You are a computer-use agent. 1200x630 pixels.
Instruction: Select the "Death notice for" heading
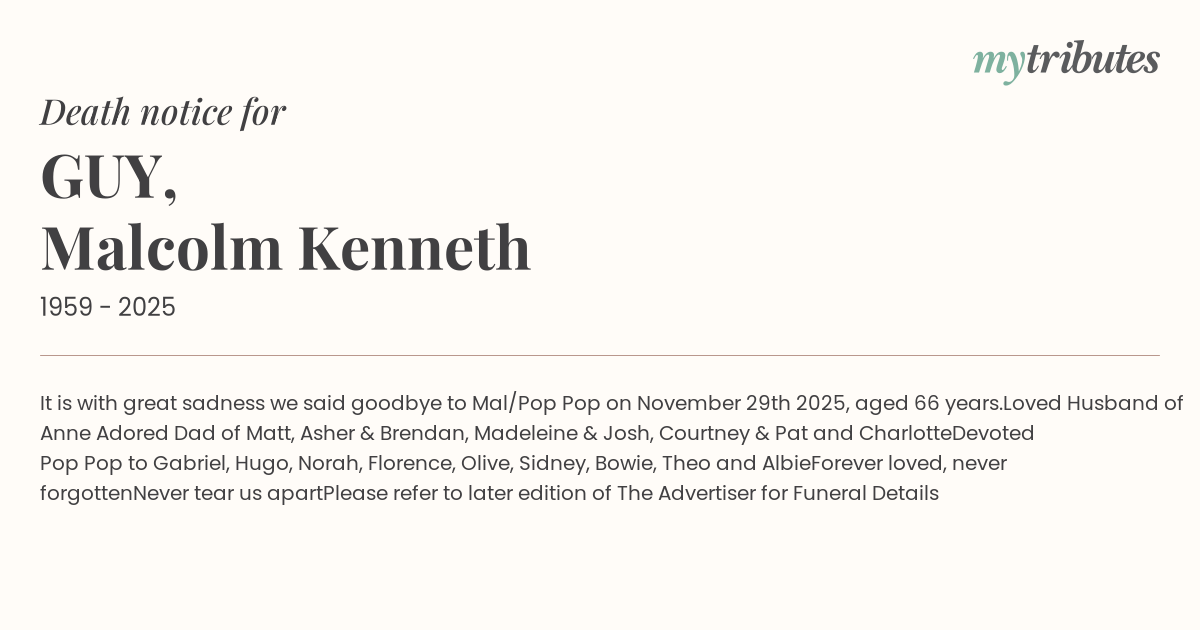pyautogui.click(x=163, y=112)
